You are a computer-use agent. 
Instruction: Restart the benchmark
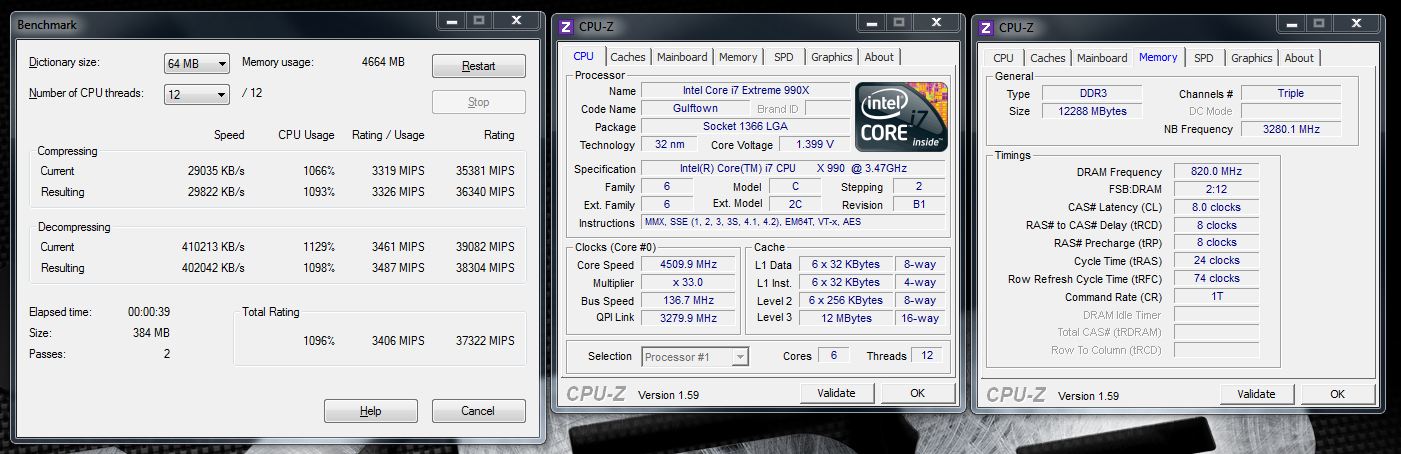tap(478, 66)
